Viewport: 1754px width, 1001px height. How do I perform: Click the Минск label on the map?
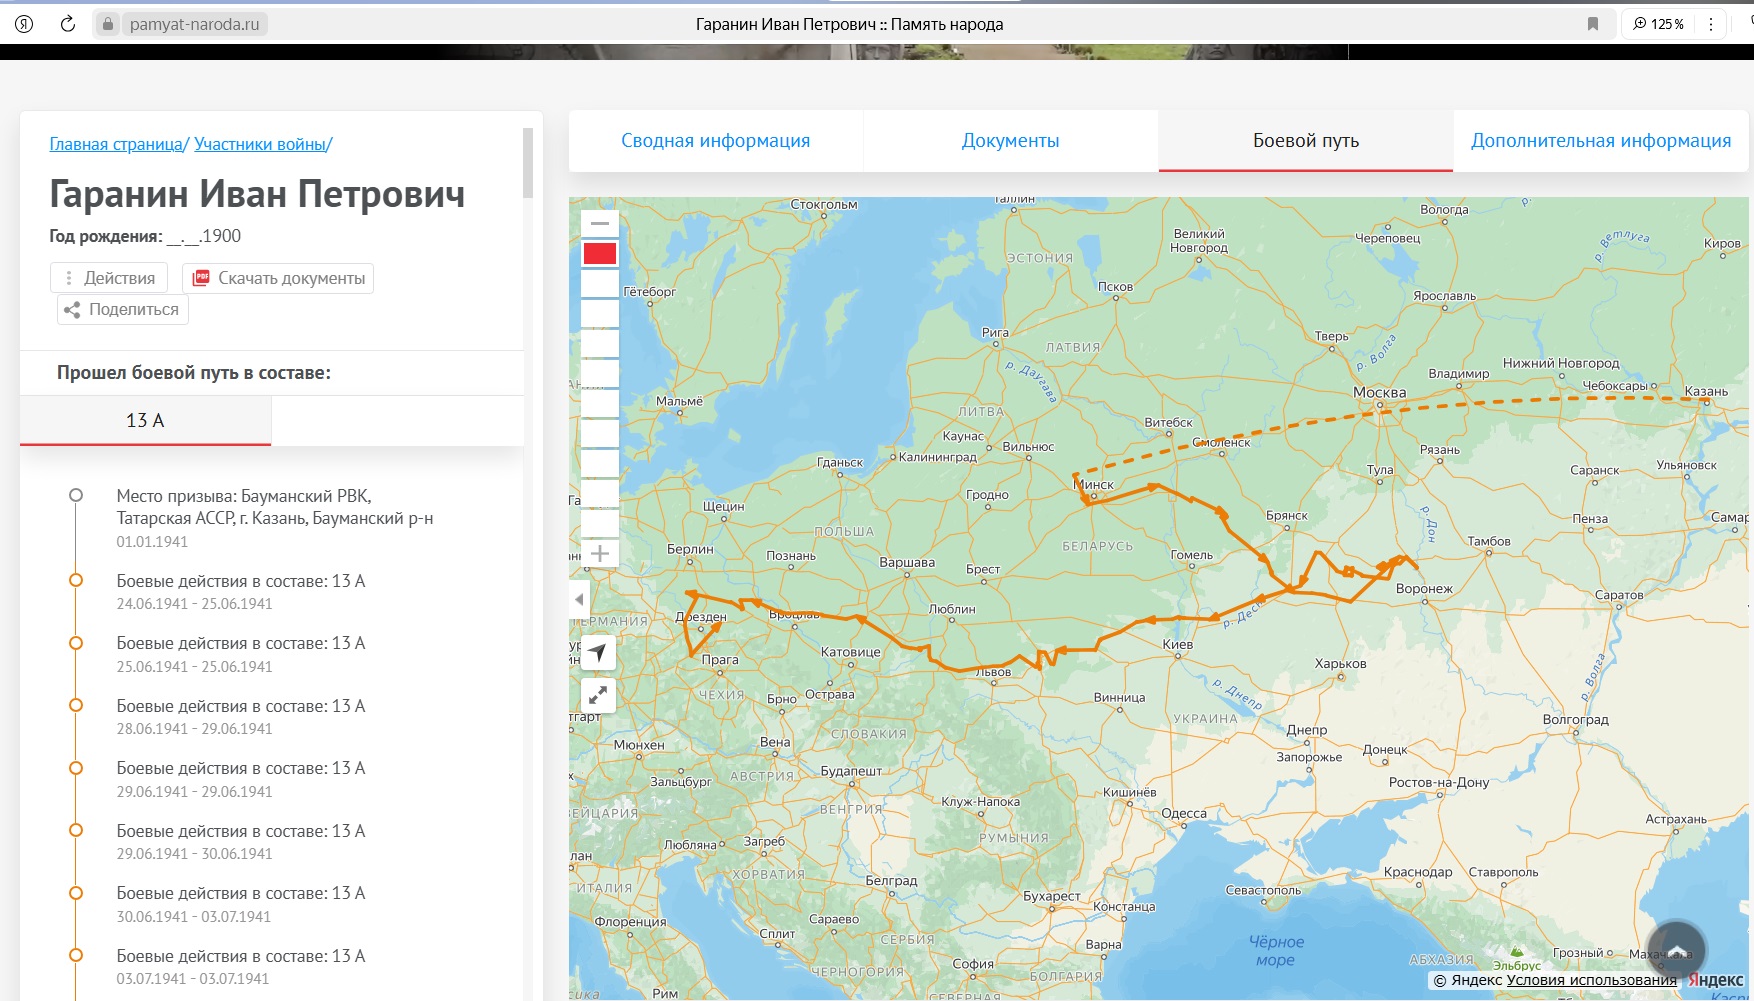point(1094,485)
